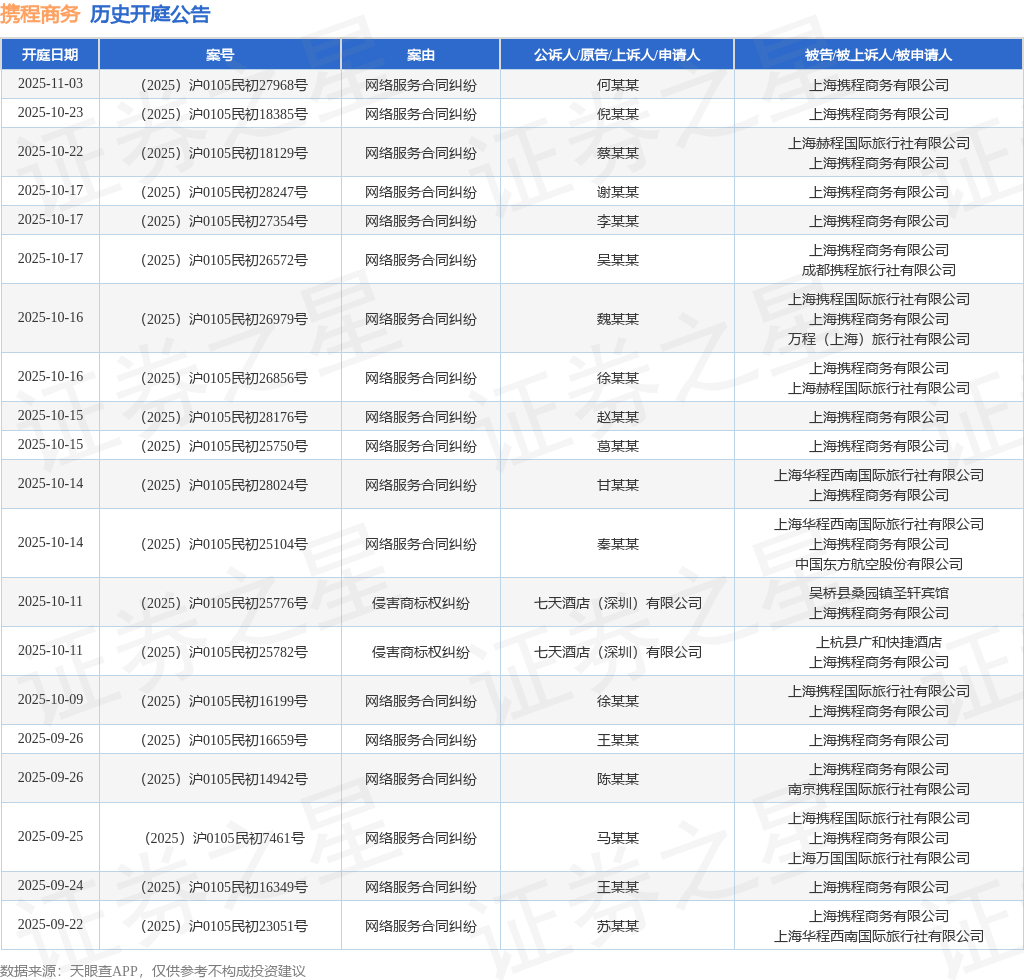Click defendant 吴桥县桑园镇圣轩宾馆

[878, 593]
